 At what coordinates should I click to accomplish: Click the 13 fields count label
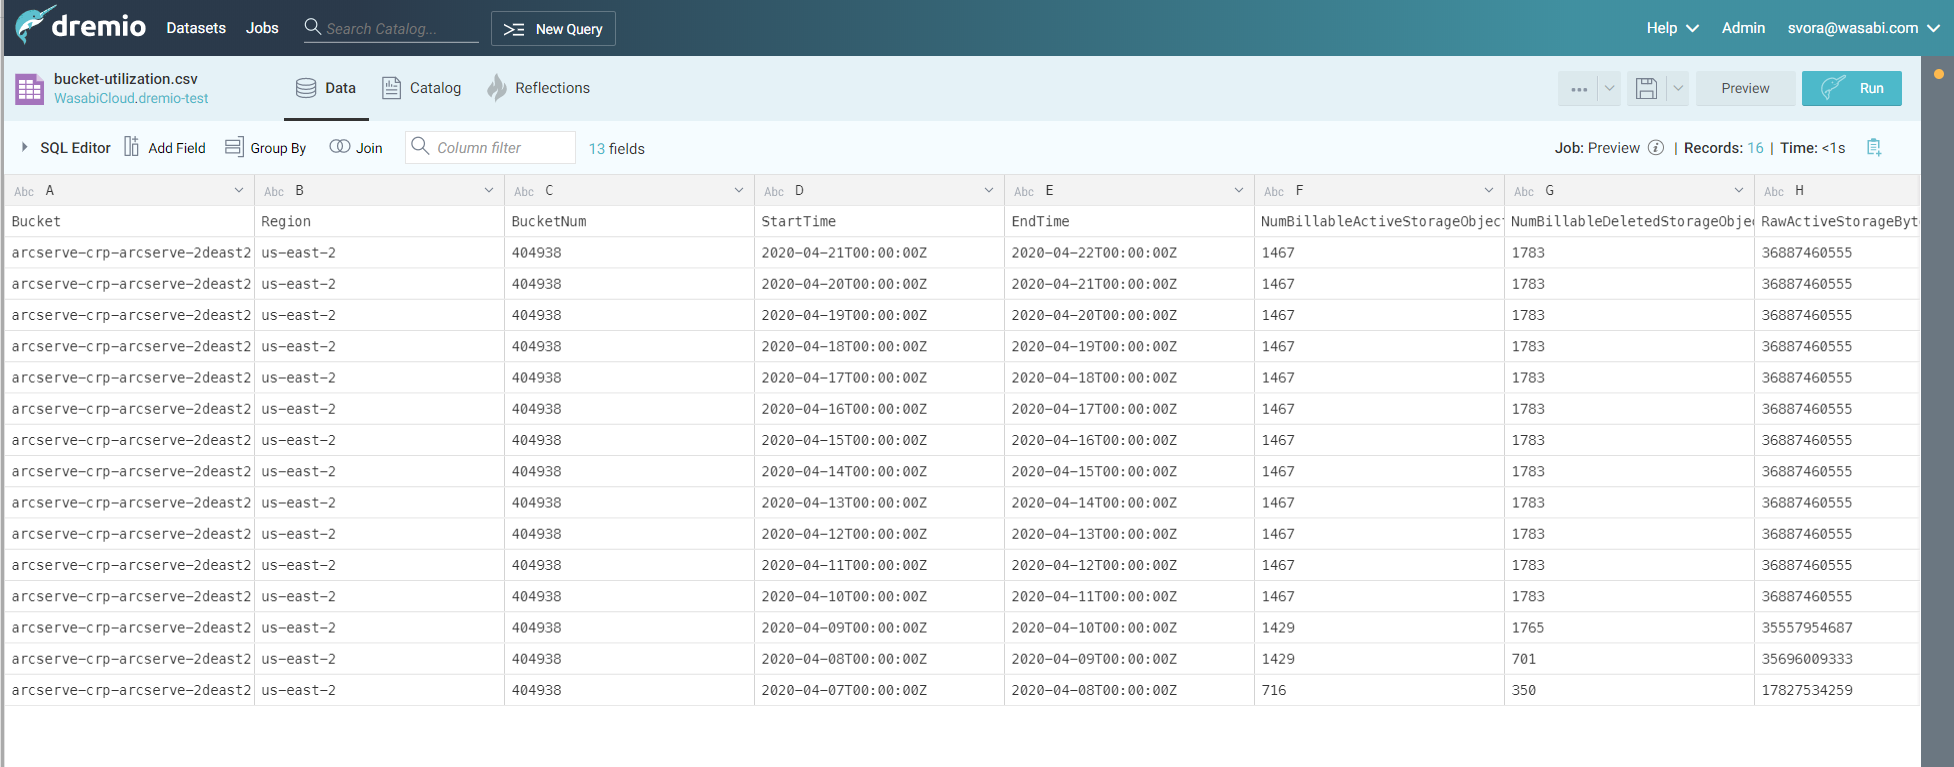[x=616, y=148]
